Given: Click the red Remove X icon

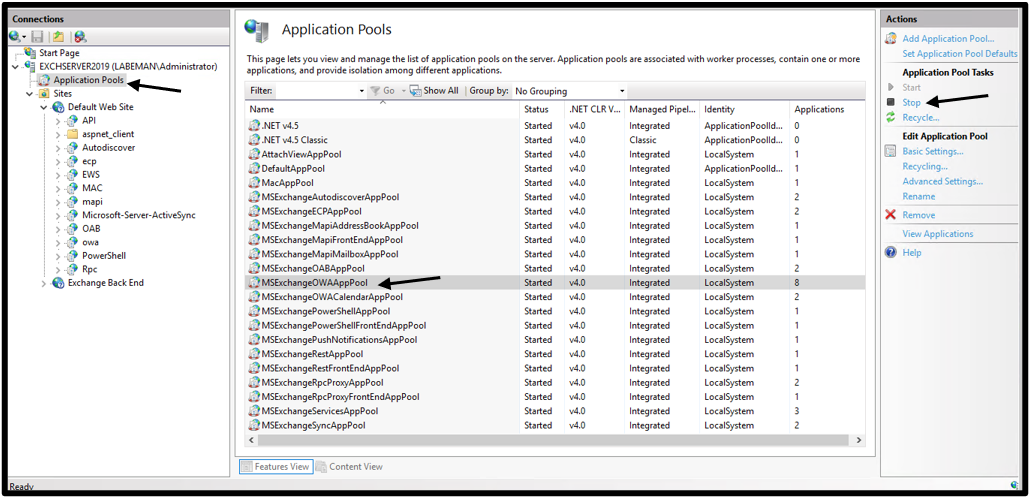Looking at the screenshot, I should point(891,215).
